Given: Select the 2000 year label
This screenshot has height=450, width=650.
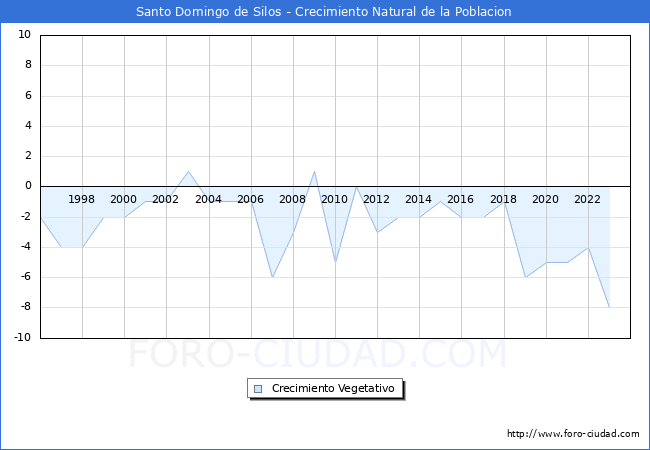Looking at the screenshot, I should coord(123,199).
